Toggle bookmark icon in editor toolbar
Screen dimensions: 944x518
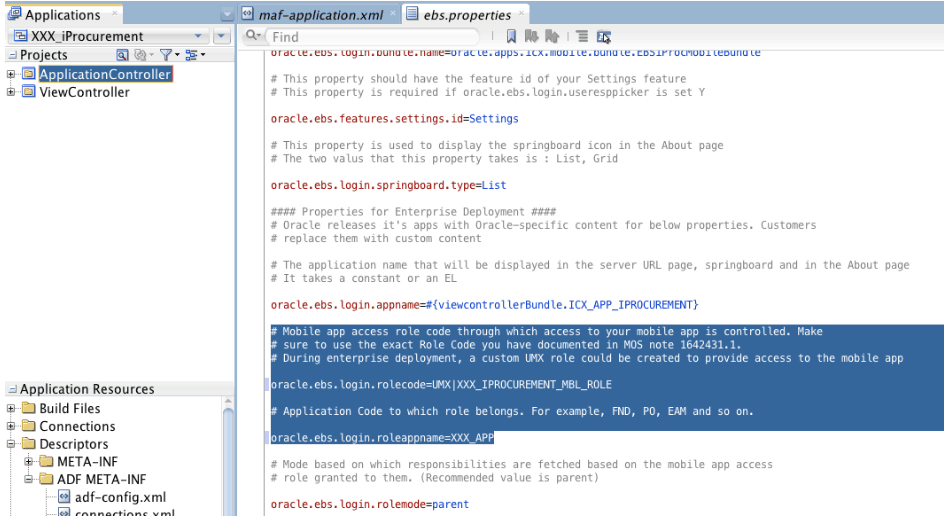coord(511,36)
